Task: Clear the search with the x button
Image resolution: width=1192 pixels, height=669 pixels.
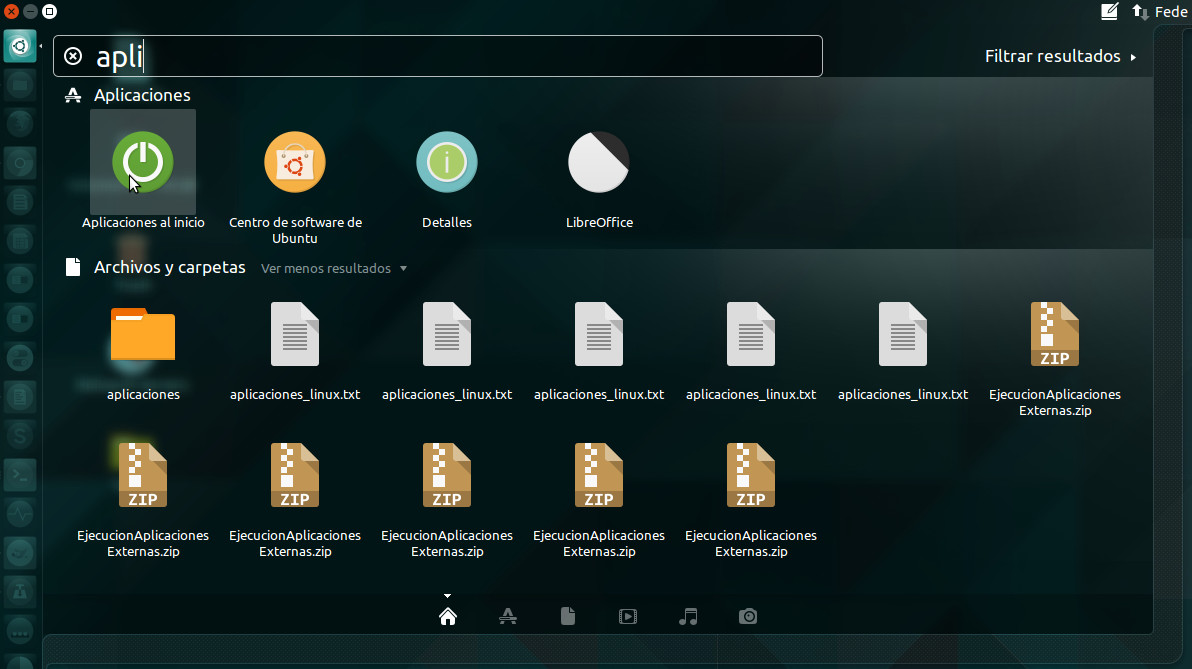Action: click(x=72, y=56)
